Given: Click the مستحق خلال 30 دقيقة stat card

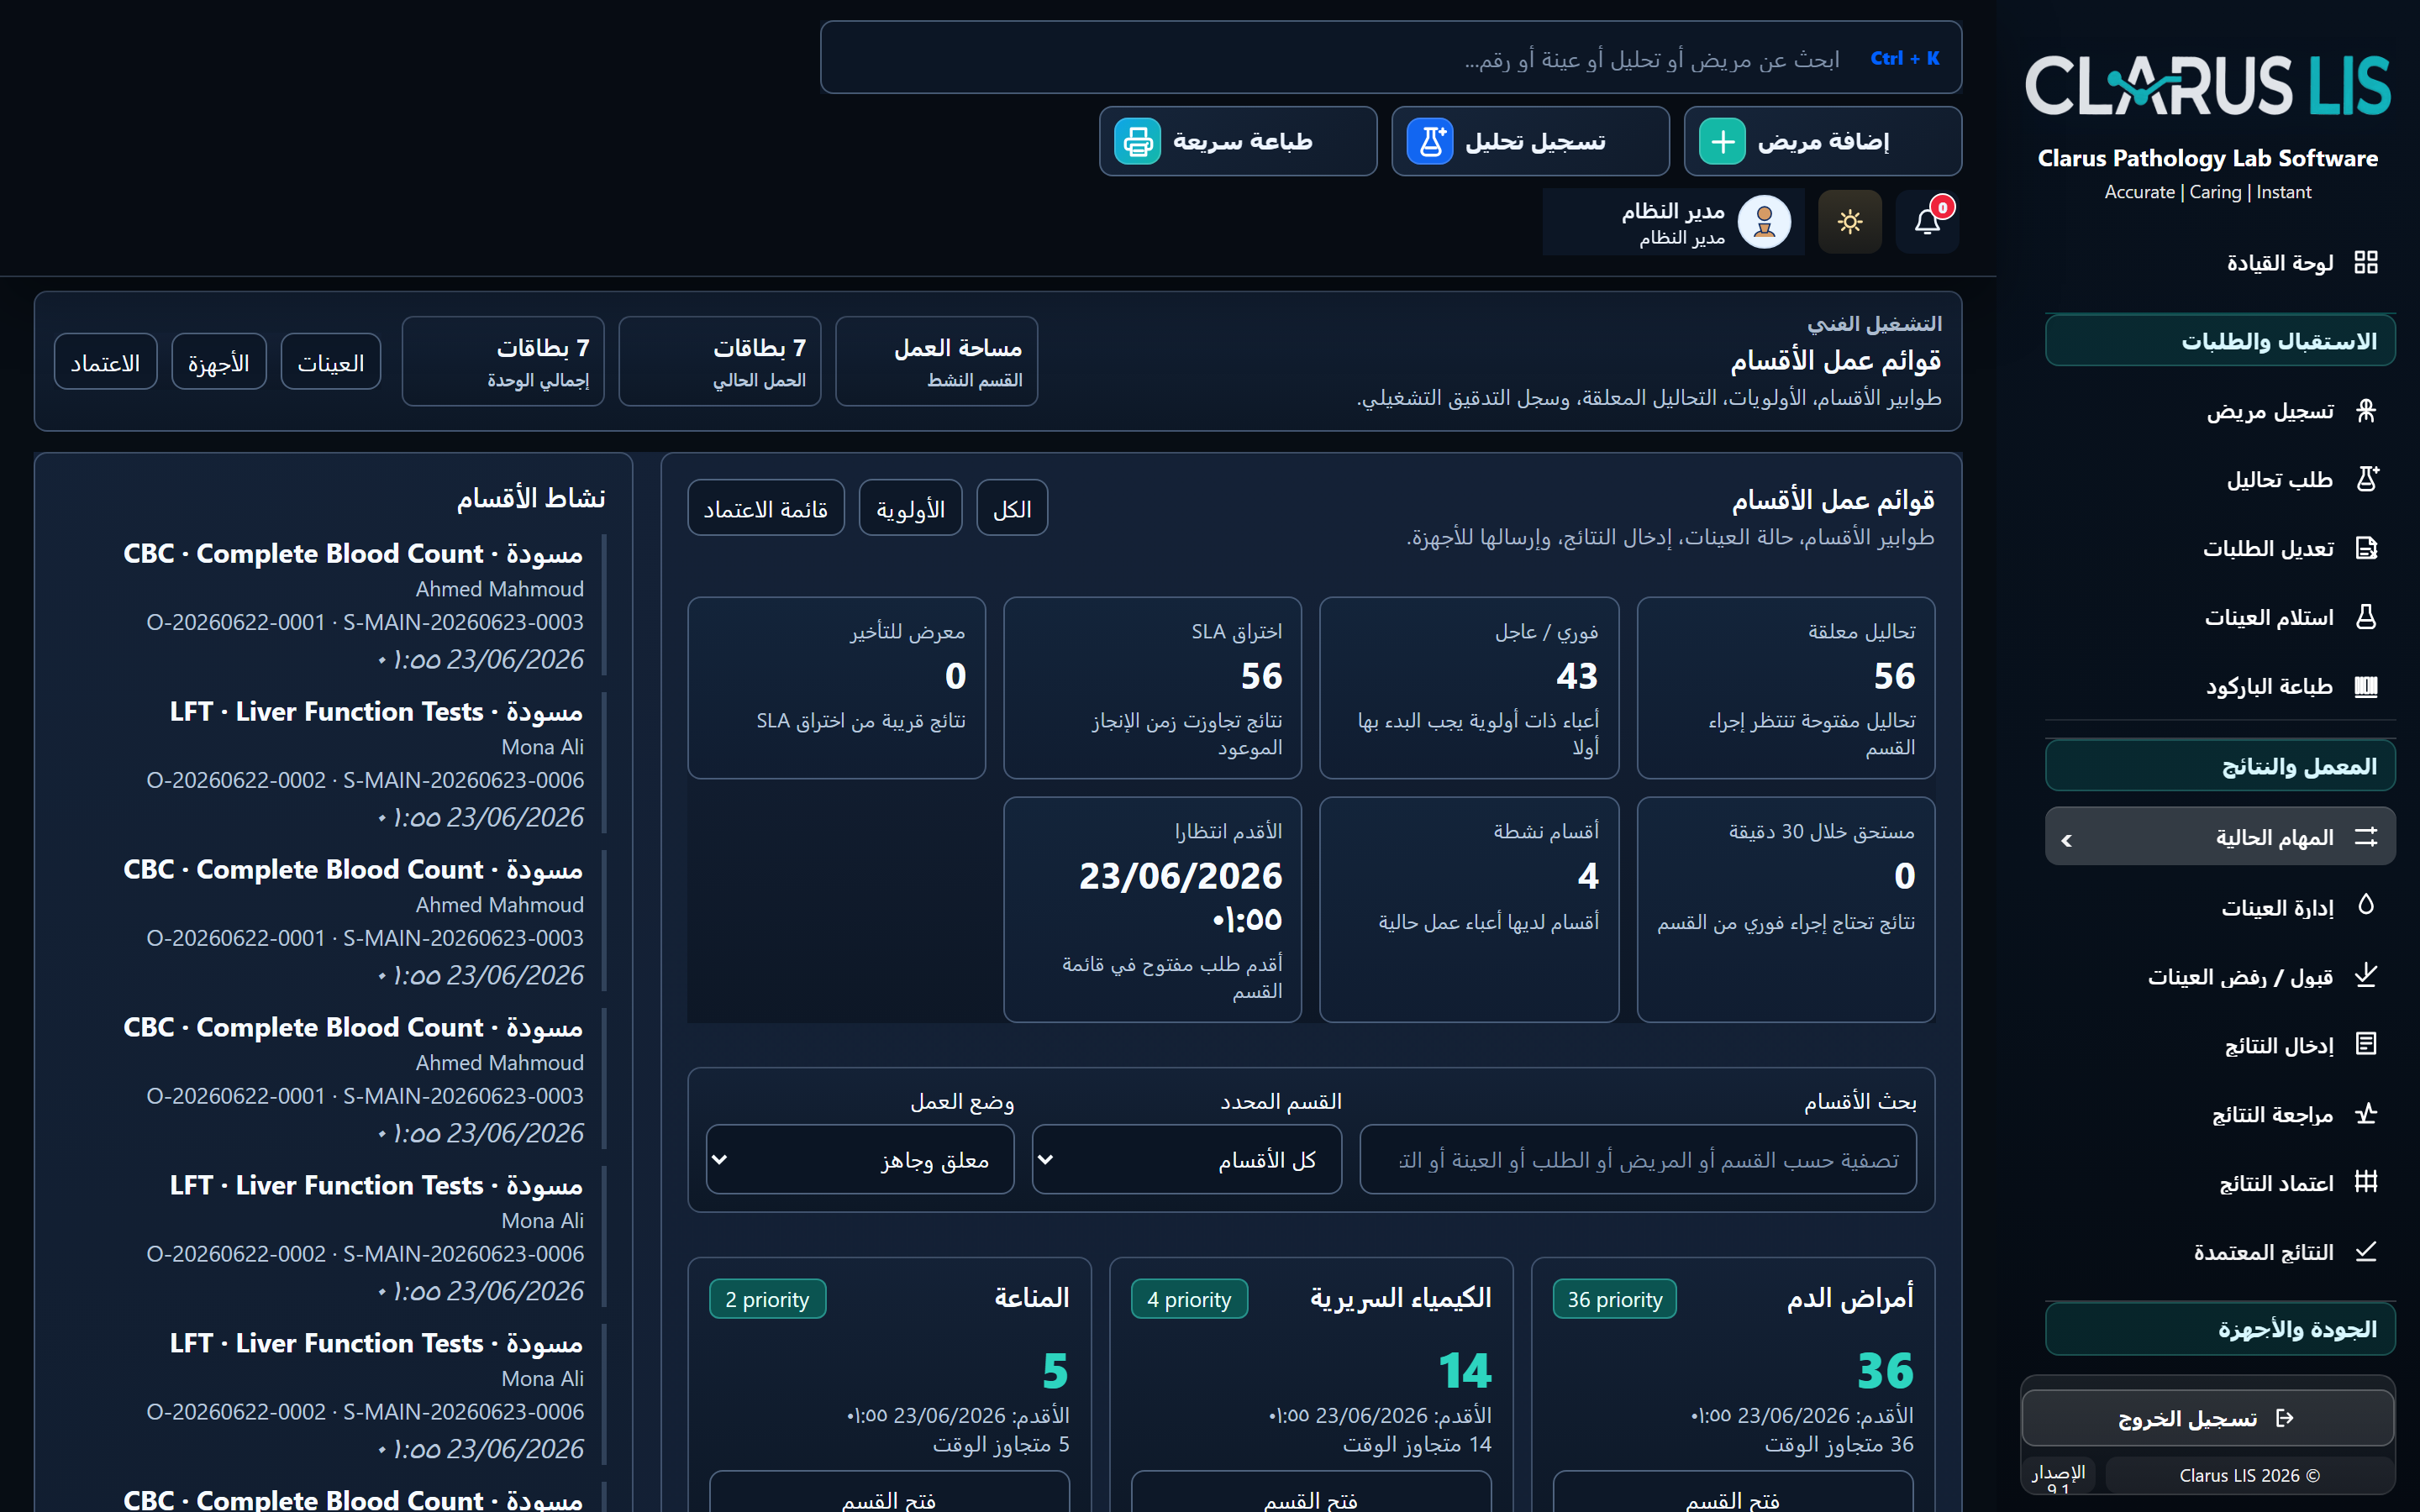Looking at the screenshot, I should pos(1786,910).
